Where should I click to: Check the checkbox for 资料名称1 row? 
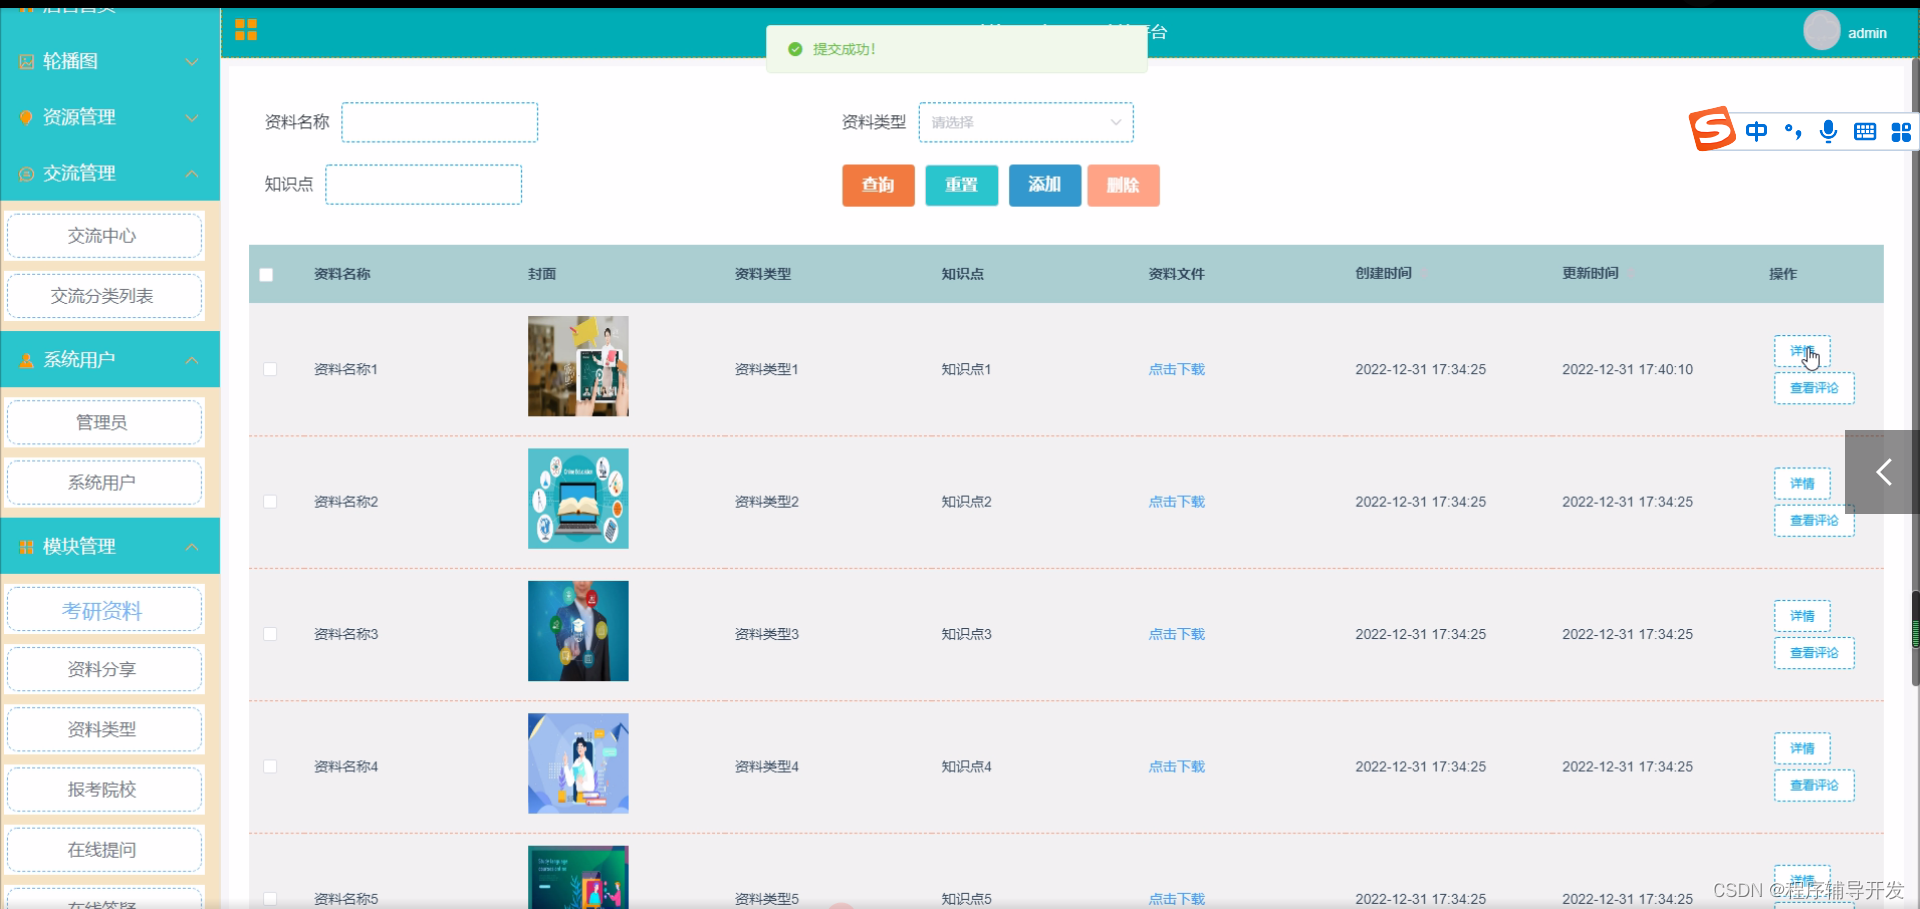(x=270, y=369)
